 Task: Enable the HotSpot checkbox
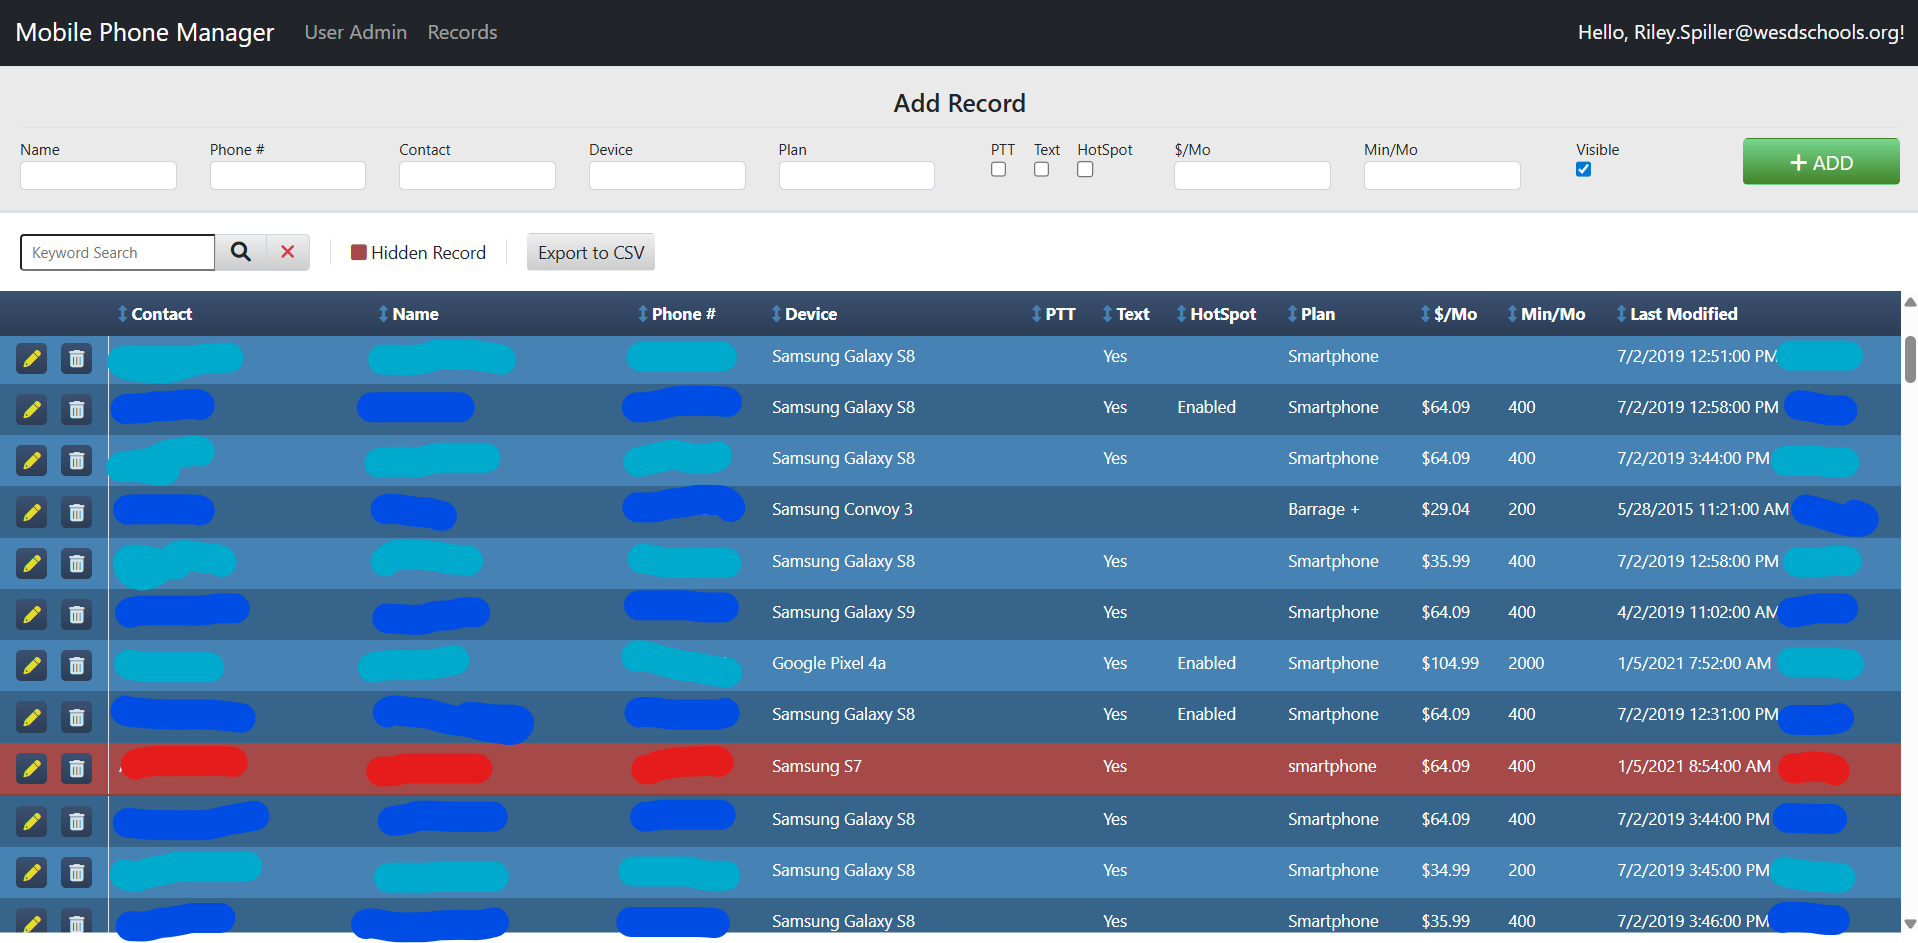click(1085, 169)
